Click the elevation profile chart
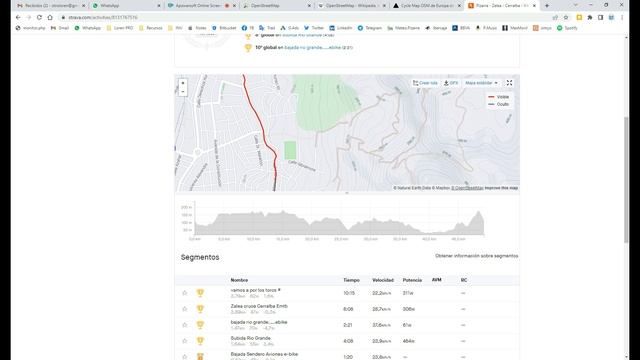 [x=339, y=220]
